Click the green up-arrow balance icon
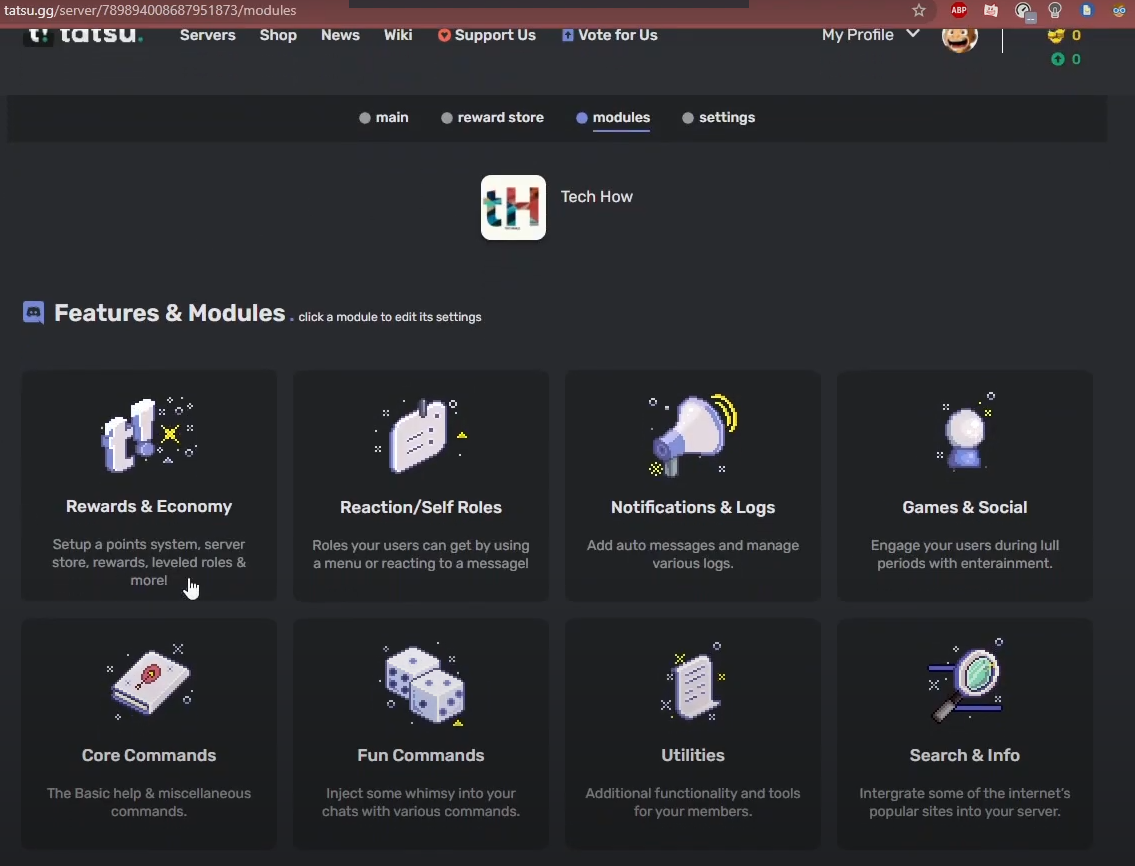The height and width of the screenshot is (866, 1135). tap(1058, 59)
